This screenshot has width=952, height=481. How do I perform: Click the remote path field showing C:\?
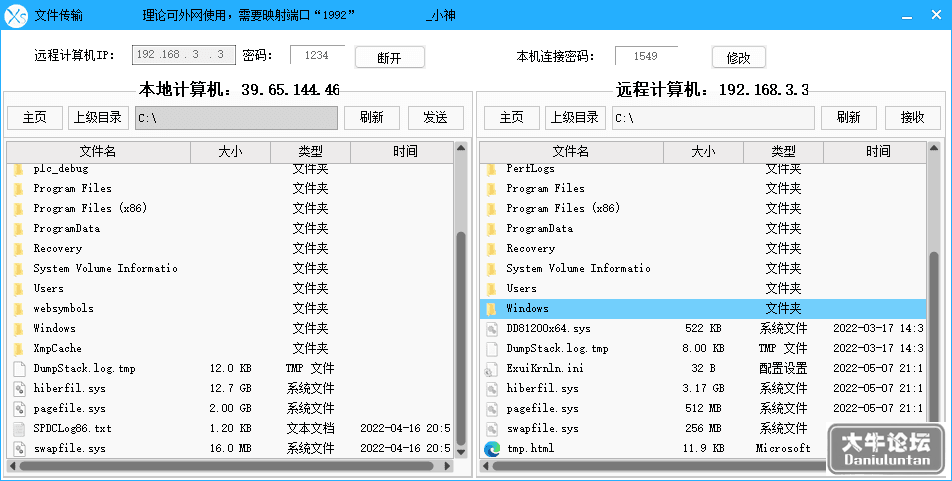pyautogui.click(x=713, y=118)
